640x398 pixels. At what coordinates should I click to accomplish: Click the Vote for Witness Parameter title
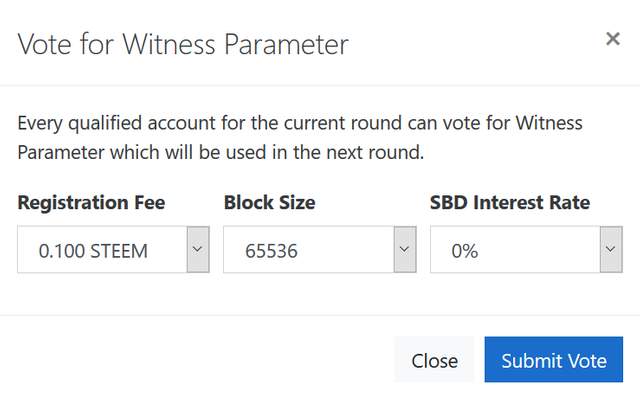[183, 44]
